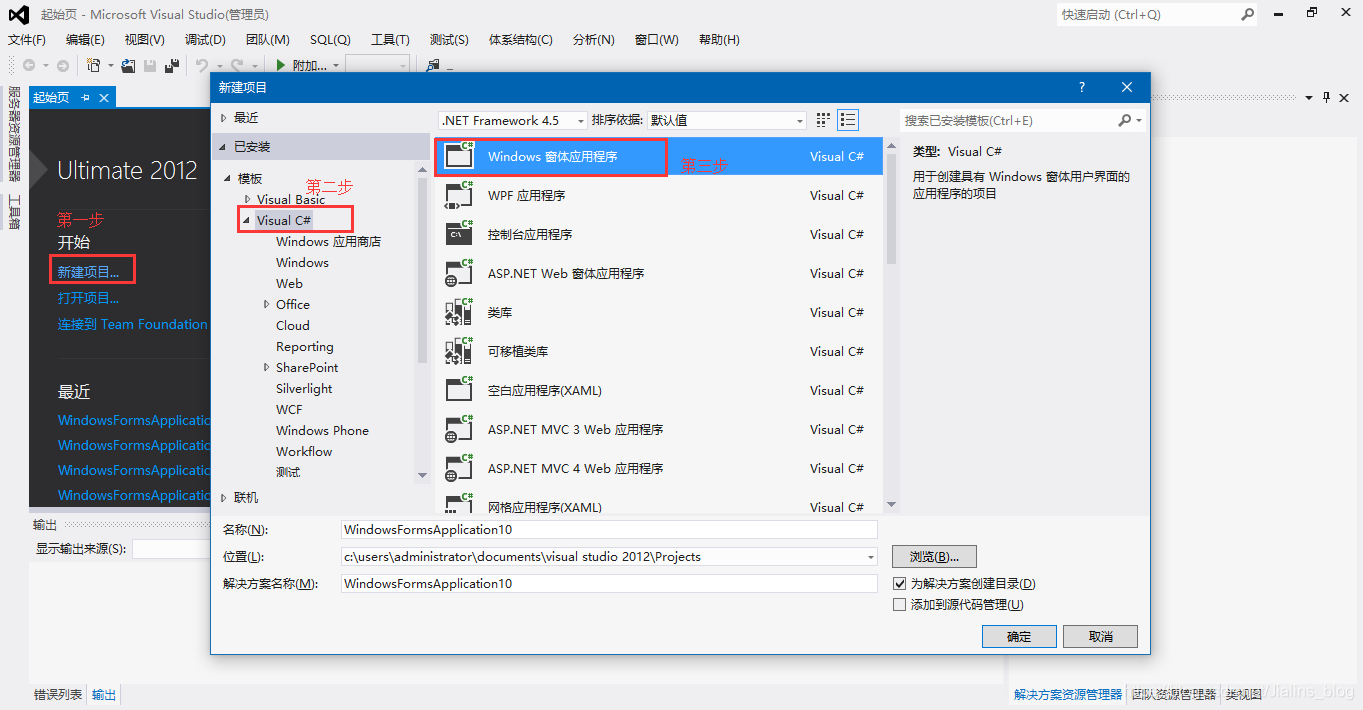The height and width of the screenshot is (710, 1363).
Task: Click the 确定 button
Action: click(1019, 636)
